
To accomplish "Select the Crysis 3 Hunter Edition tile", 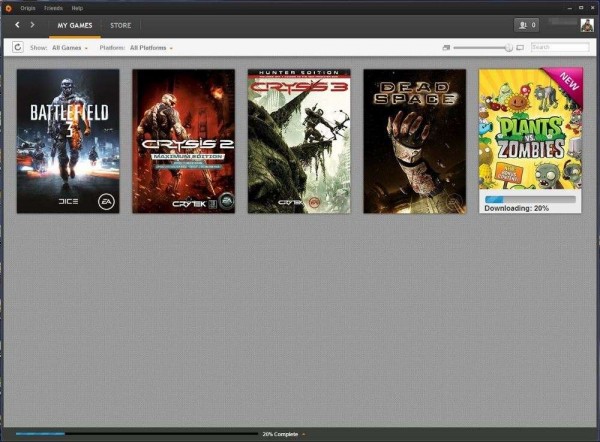I will click(299, 141).
